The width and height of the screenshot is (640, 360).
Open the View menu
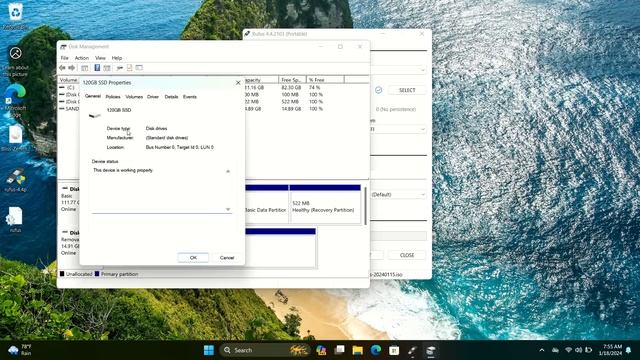pos(100,58)
